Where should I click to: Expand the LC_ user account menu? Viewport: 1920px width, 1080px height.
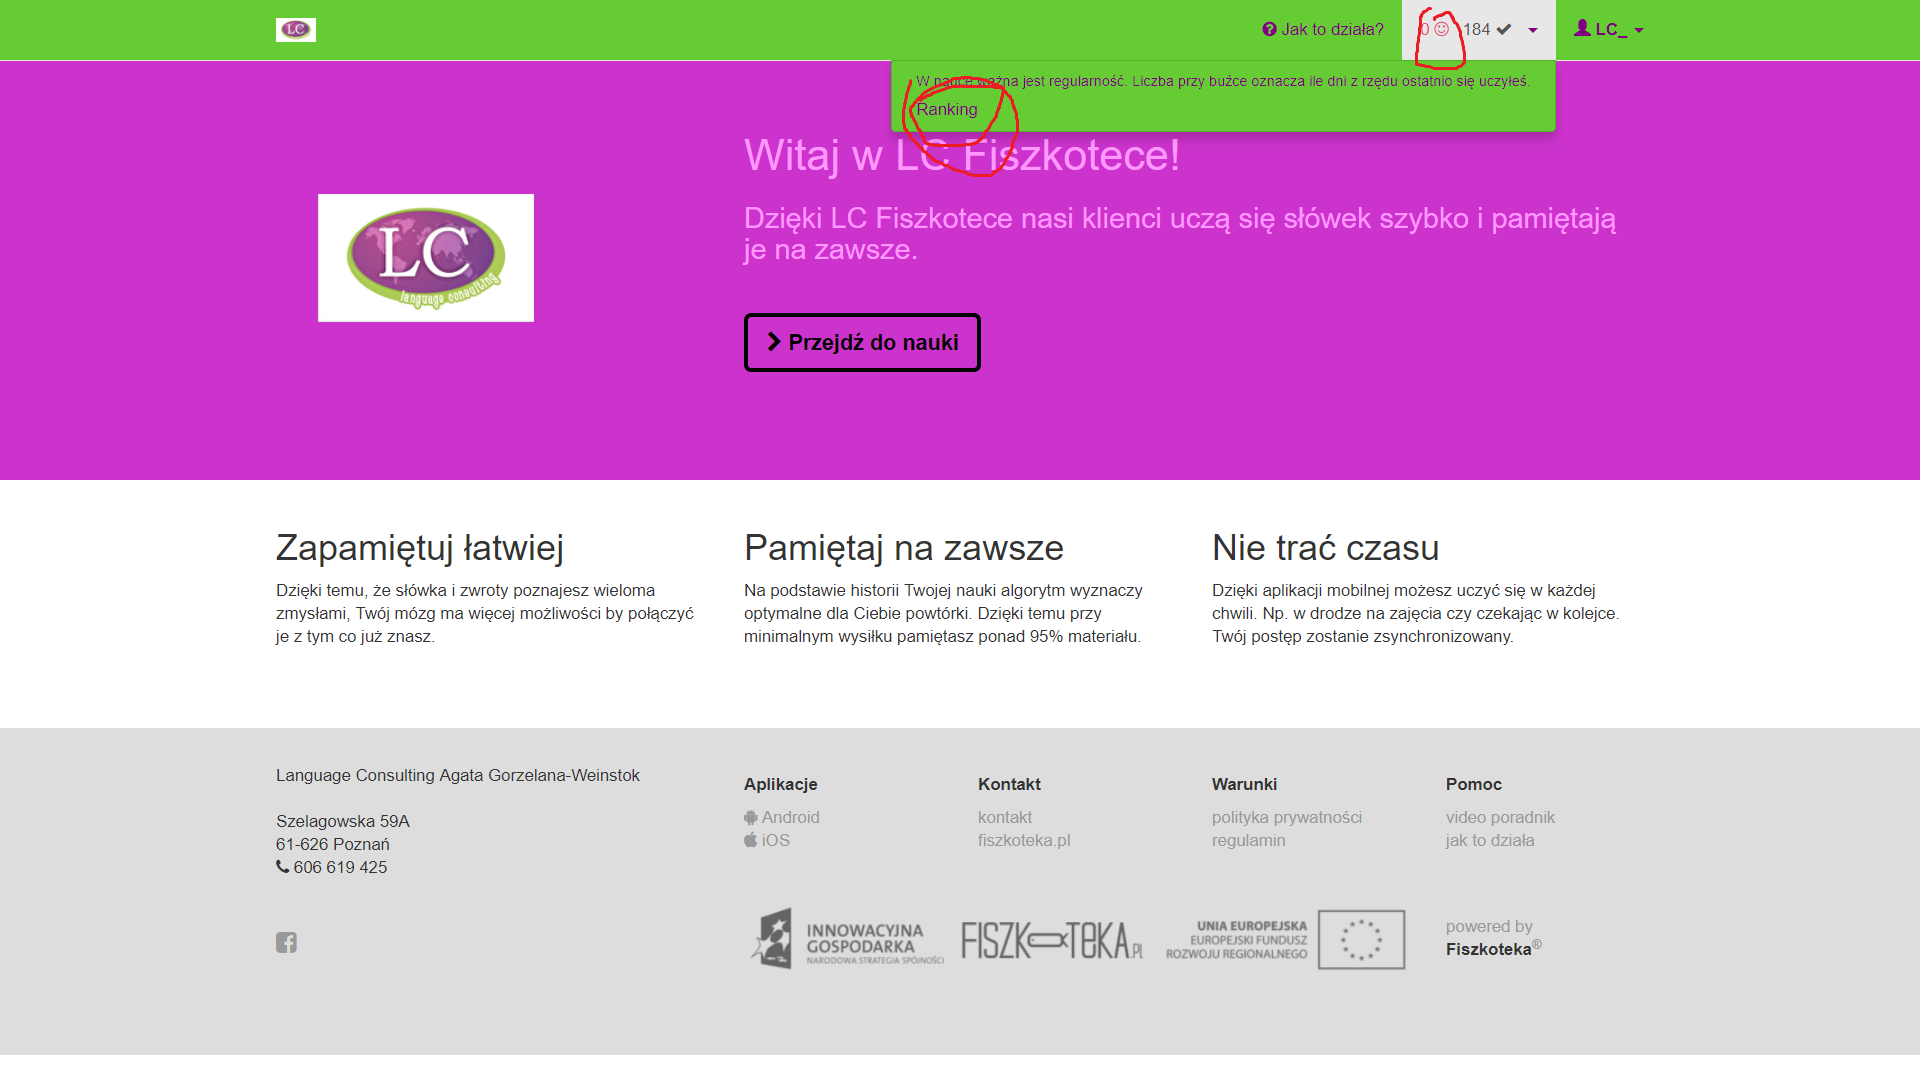[1609, 30]
